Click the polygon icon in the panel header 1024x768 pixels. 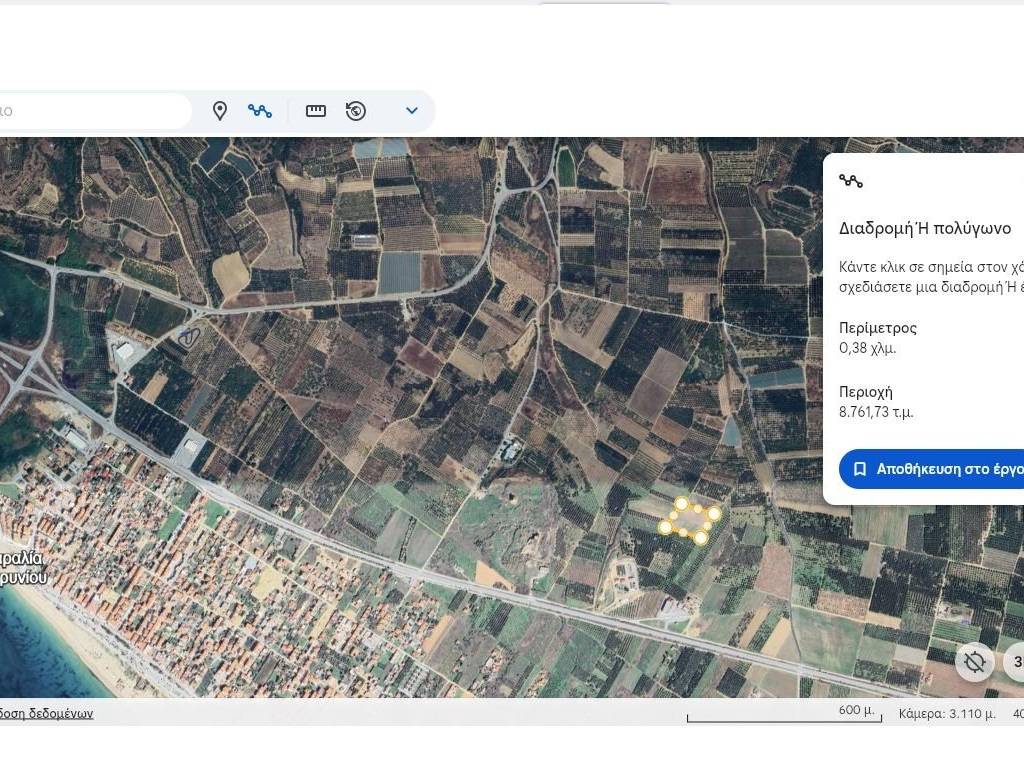851,181
